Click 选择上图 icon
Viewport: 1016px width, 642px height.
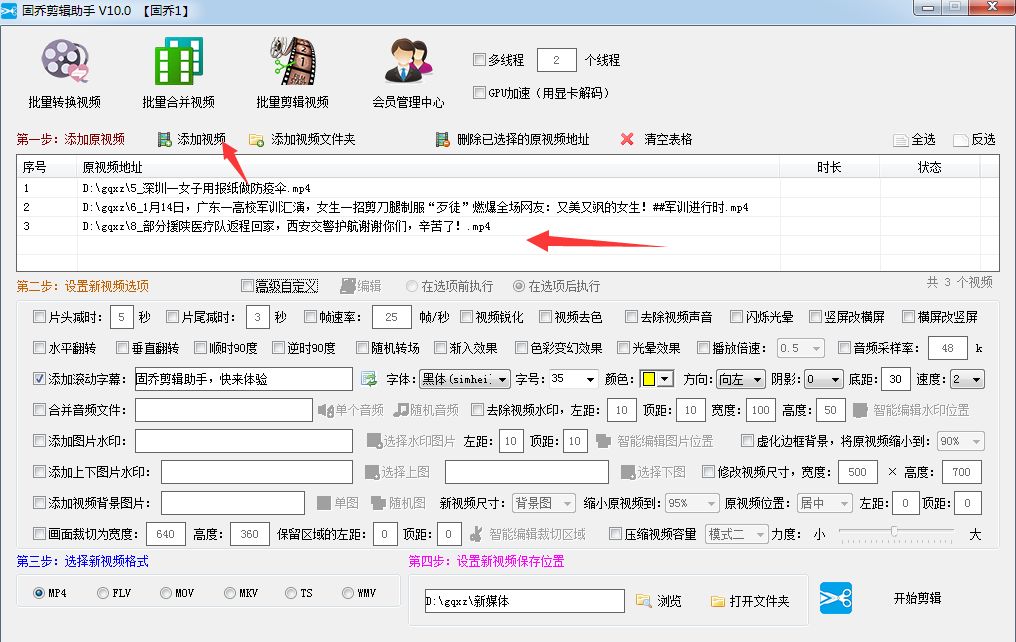[x=372, y=472]
